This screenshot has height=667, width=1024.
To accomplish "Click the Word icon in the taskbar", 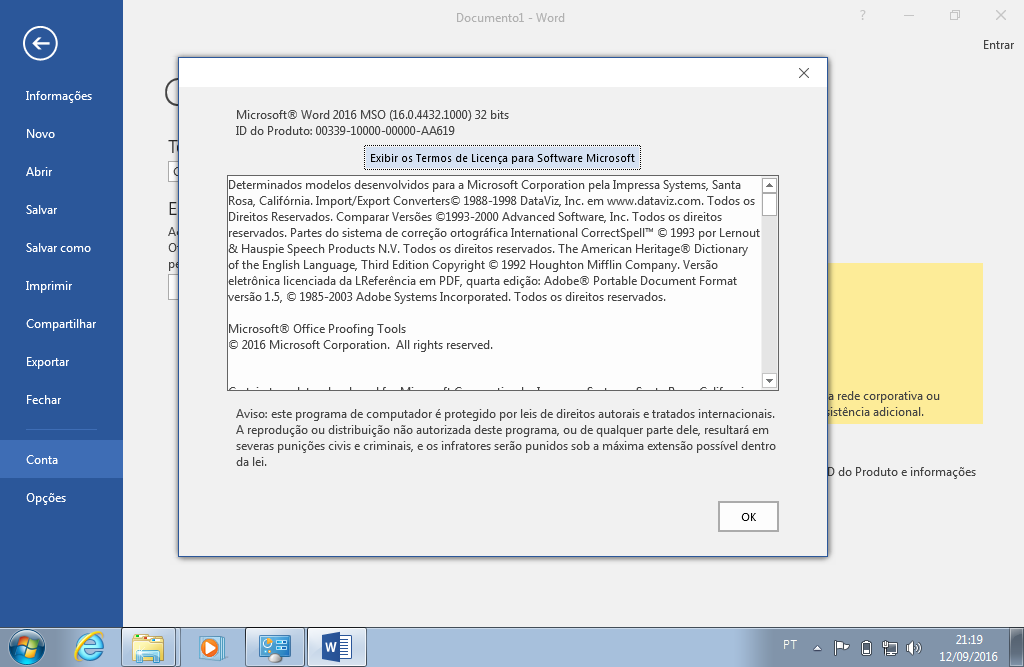I will [337, 647].
